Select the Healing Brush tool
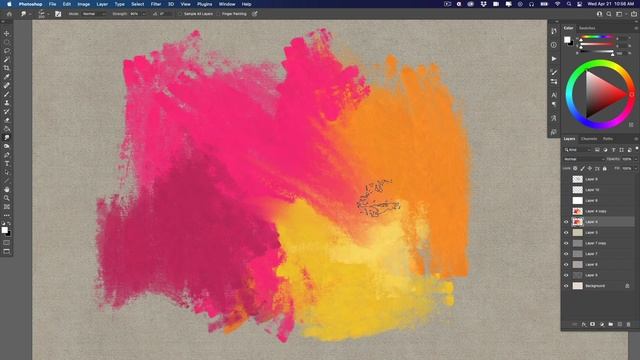 click(7, 85)
